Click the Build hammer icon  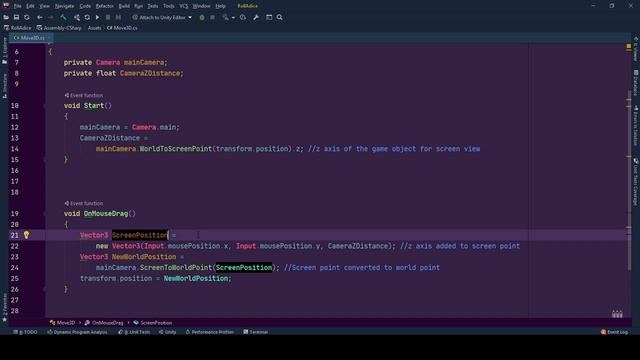63,18
